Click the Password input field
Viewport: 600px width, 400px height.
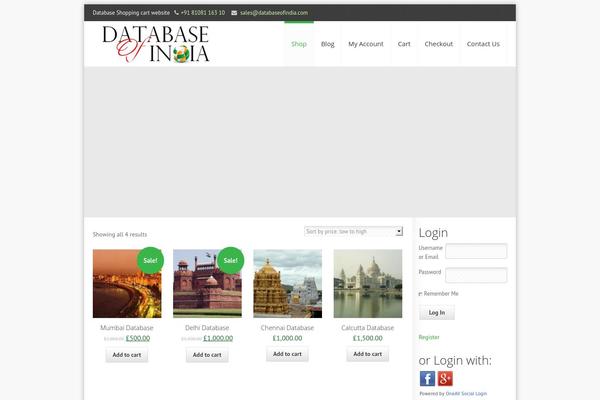pos(476,275)
